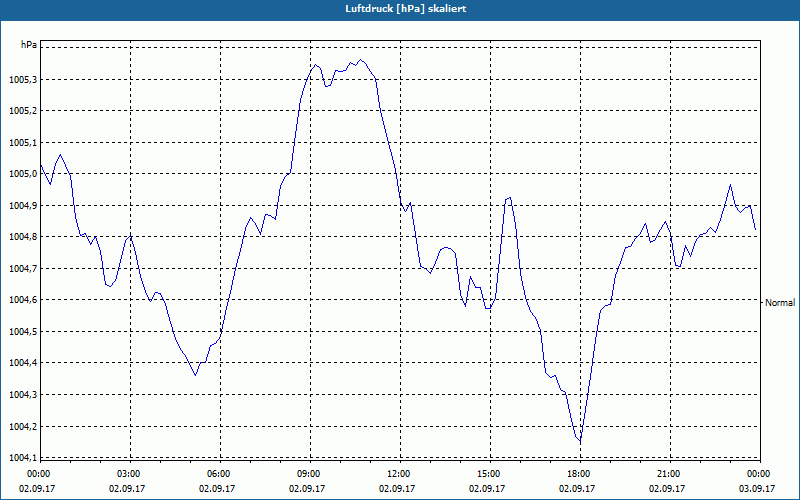
Task: Select the 1005,3 y-axis tick label
Action: pyautogui.click(x=23, y=80)
